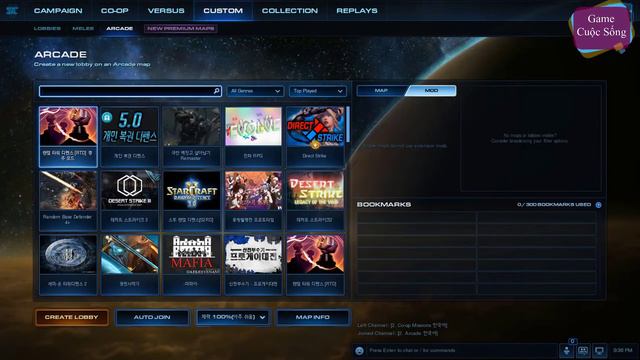Open the friends list icon
The height and width of the screenshot is (360, 640).
(567, 351)
